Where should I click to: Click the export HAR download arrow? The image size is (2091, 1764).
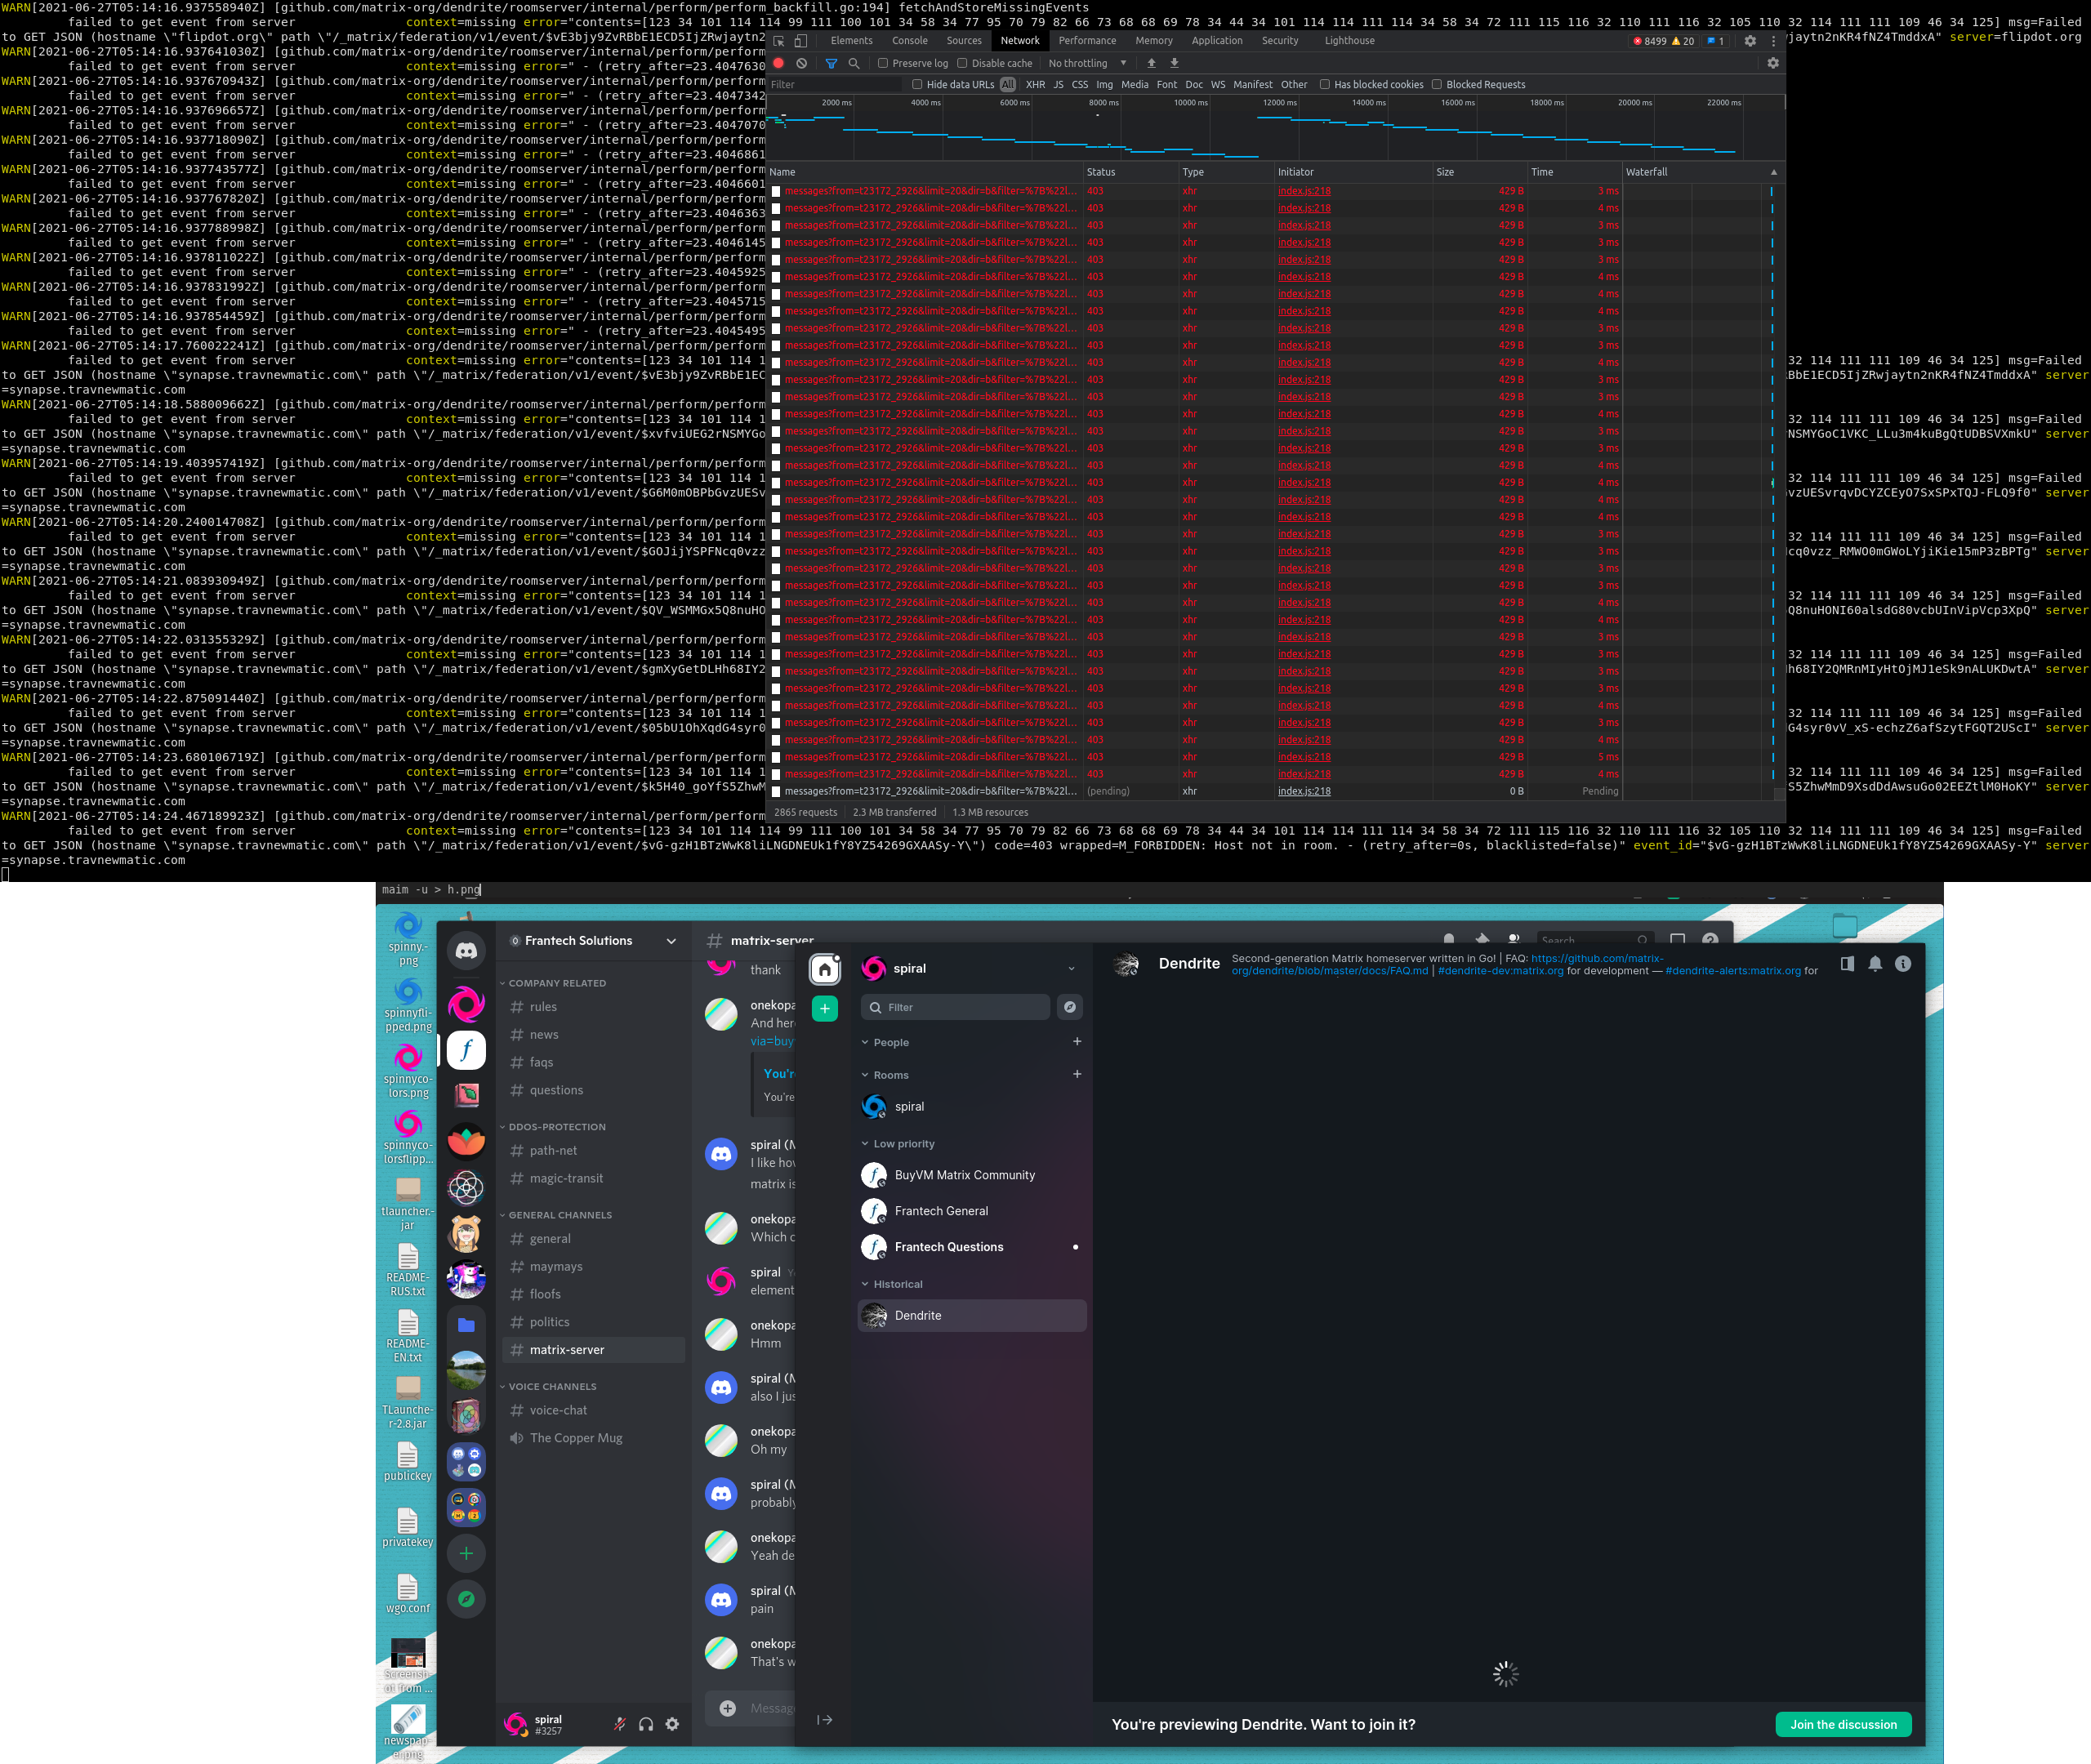pyautogui.click(x=1174, y=63)
